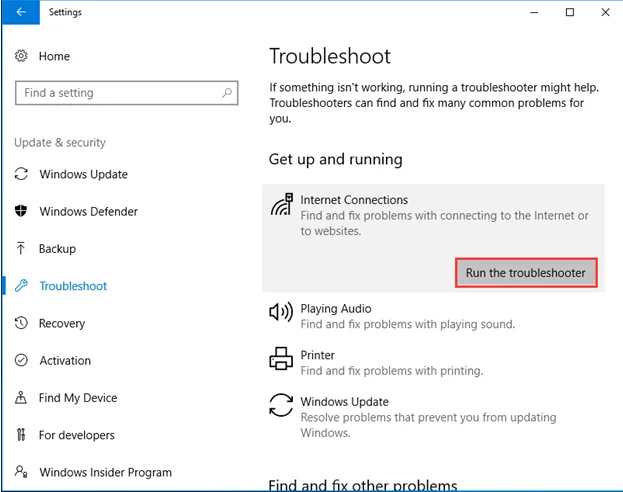Screen dimensions: 623x492
Task: Click the Find My Device person icon
Action: pos(21,398)
